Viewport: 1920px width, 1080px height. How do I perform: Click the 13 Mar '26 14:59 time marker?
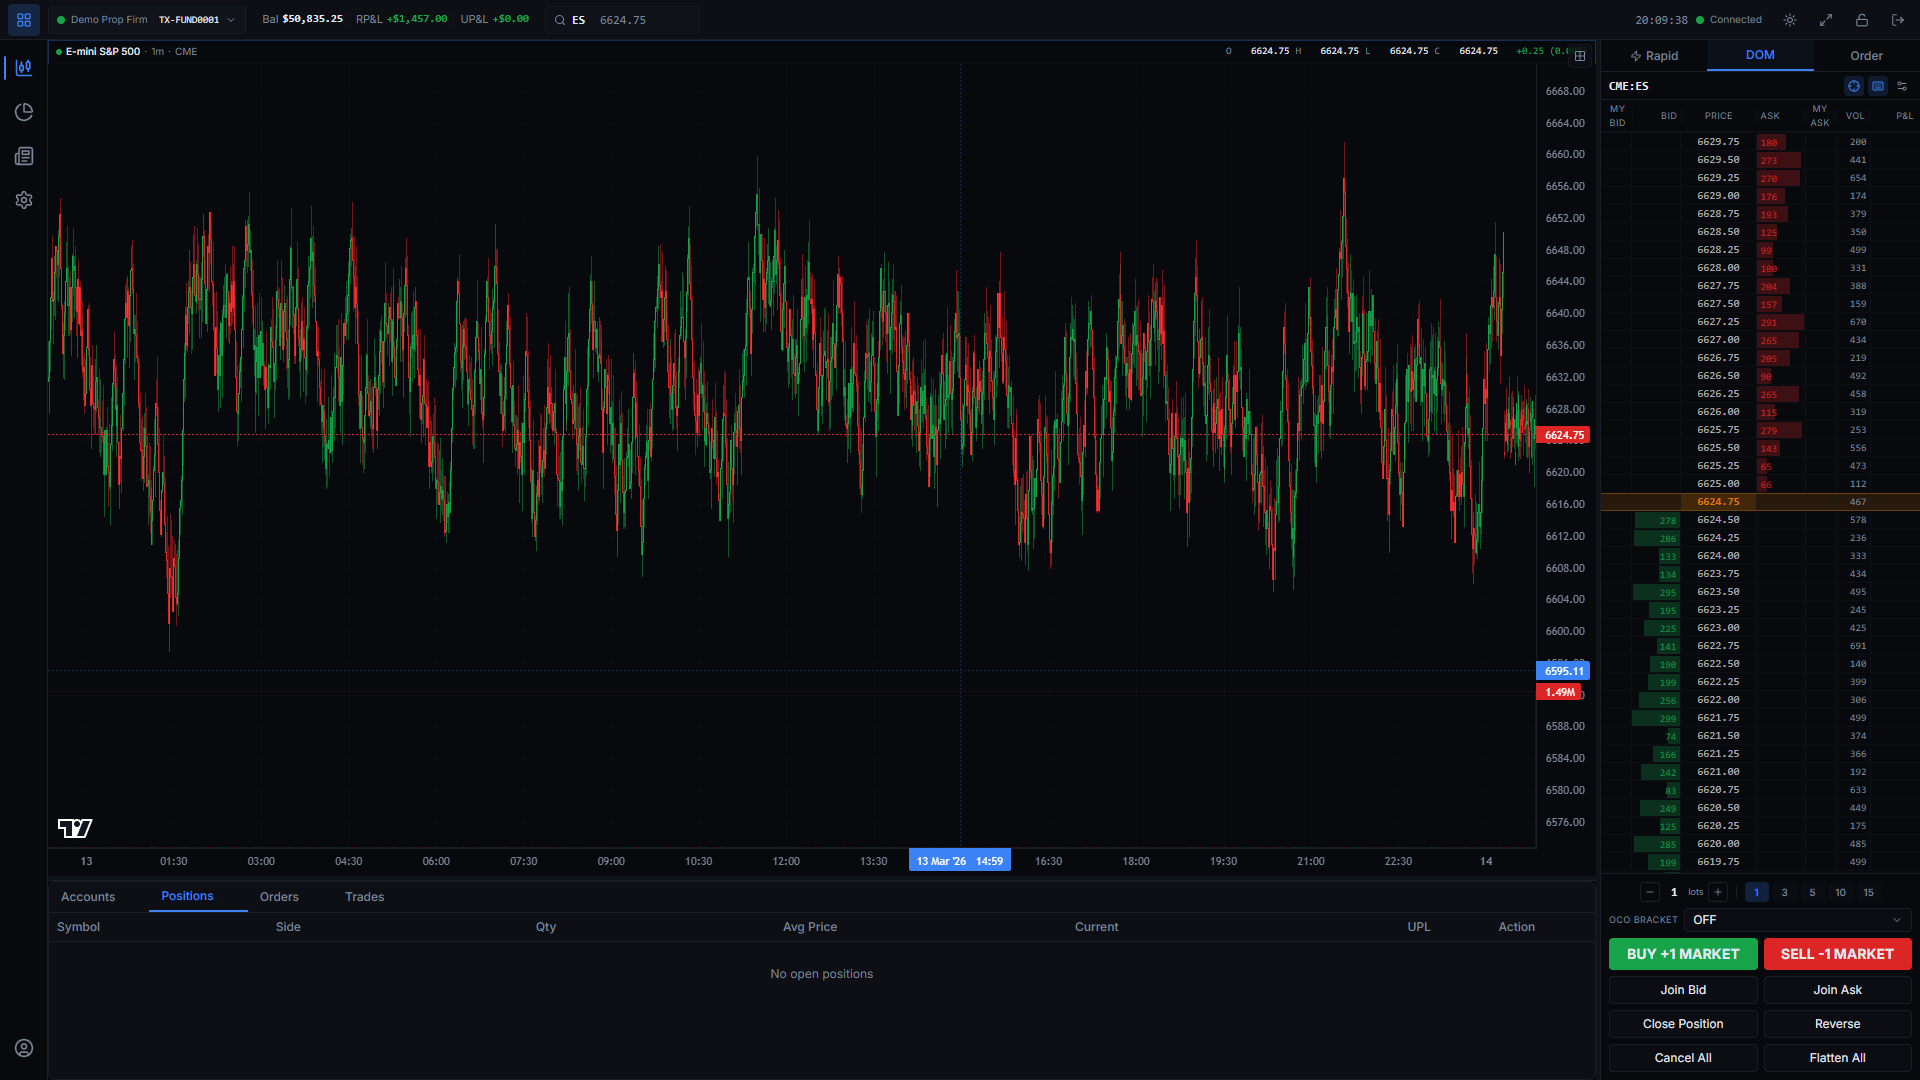(x=959, y=861)
